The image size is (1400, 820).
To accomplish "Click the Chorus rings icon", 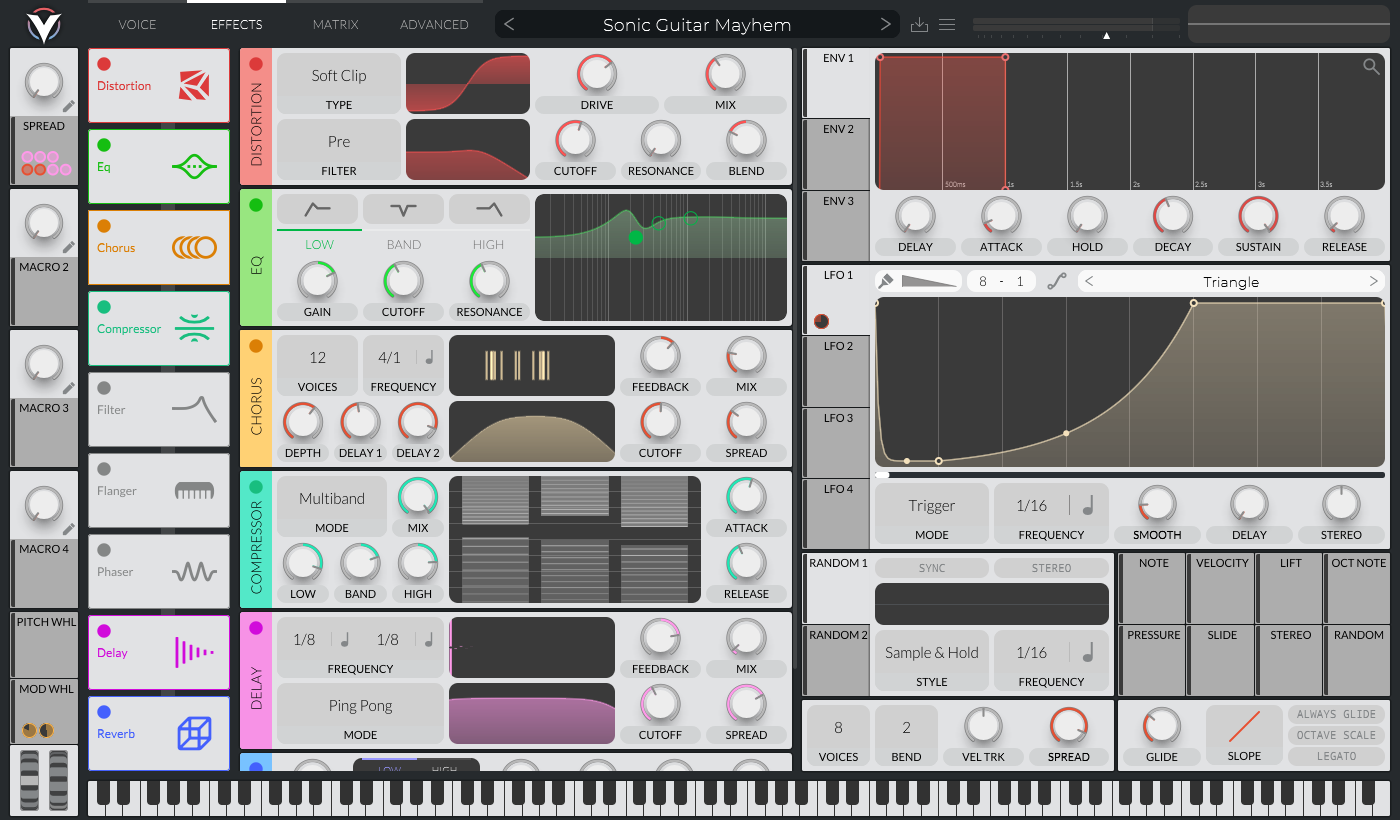I will pyautogui.click(x=194, y=248).
